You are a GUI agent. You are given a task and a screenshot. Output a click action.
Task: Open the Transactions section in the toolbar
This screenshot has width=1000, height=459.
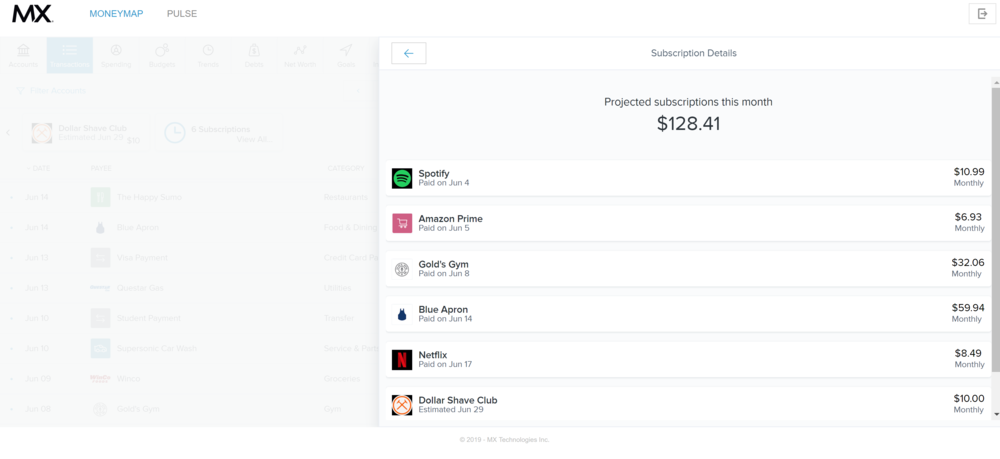pos(70,55)
